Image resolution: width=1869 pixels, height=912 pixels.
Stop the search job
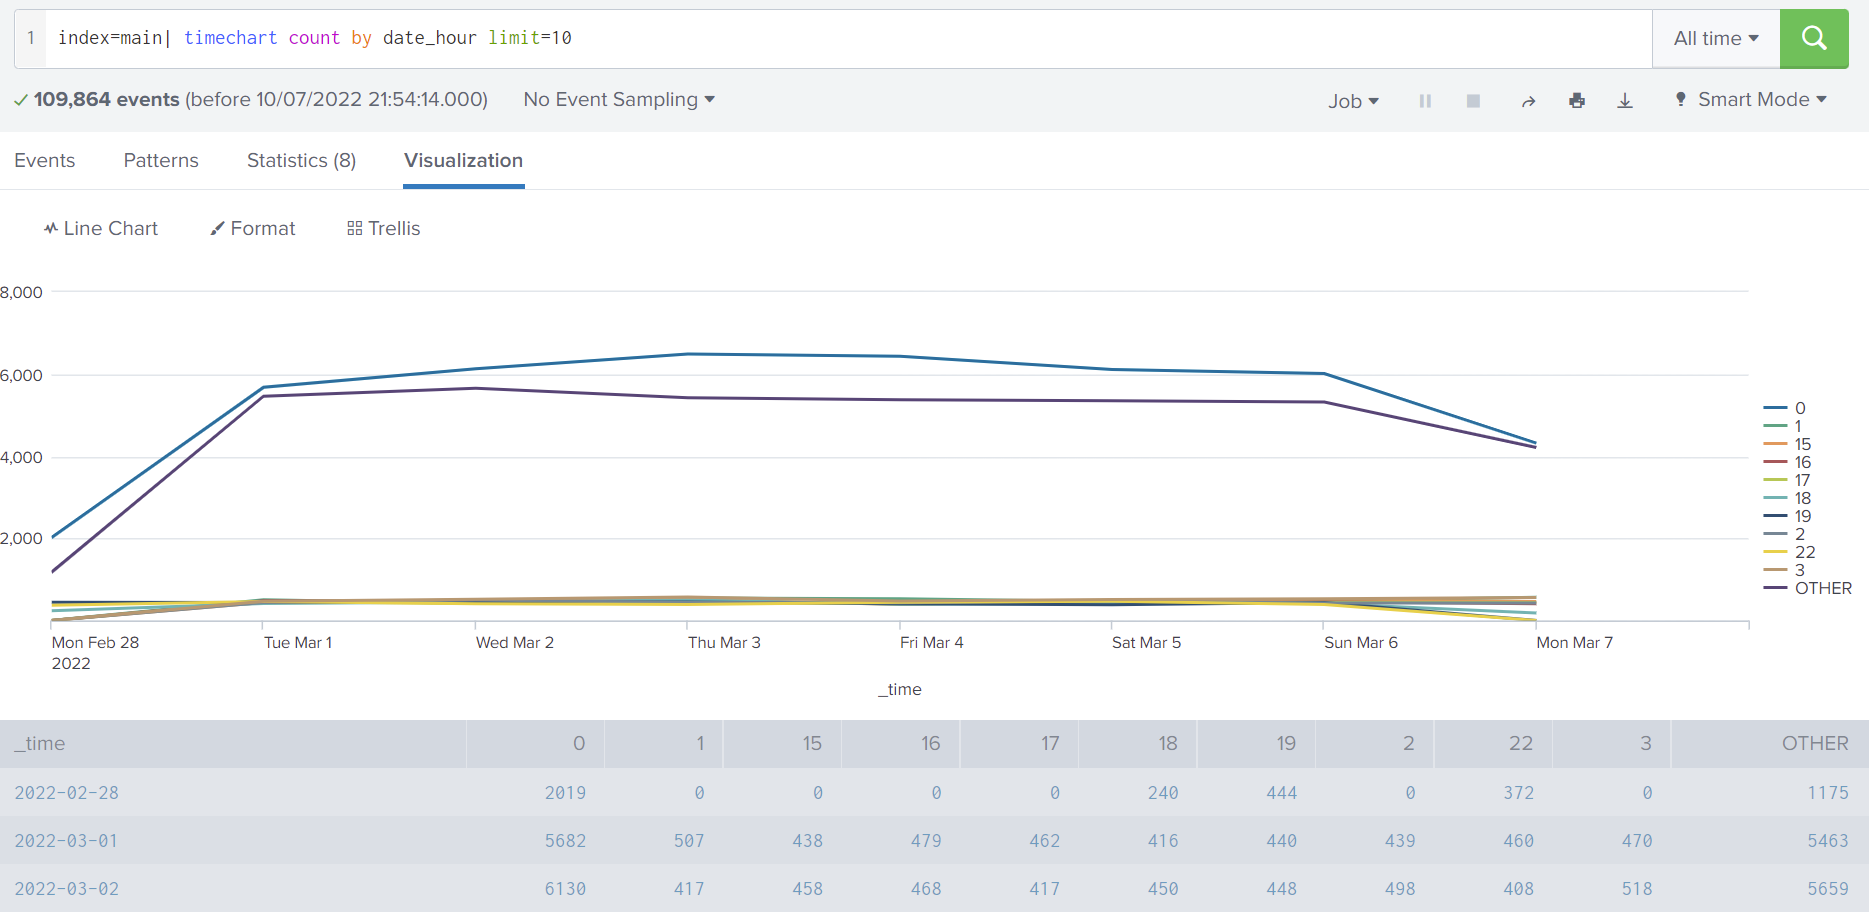[x=1473, y=100]
